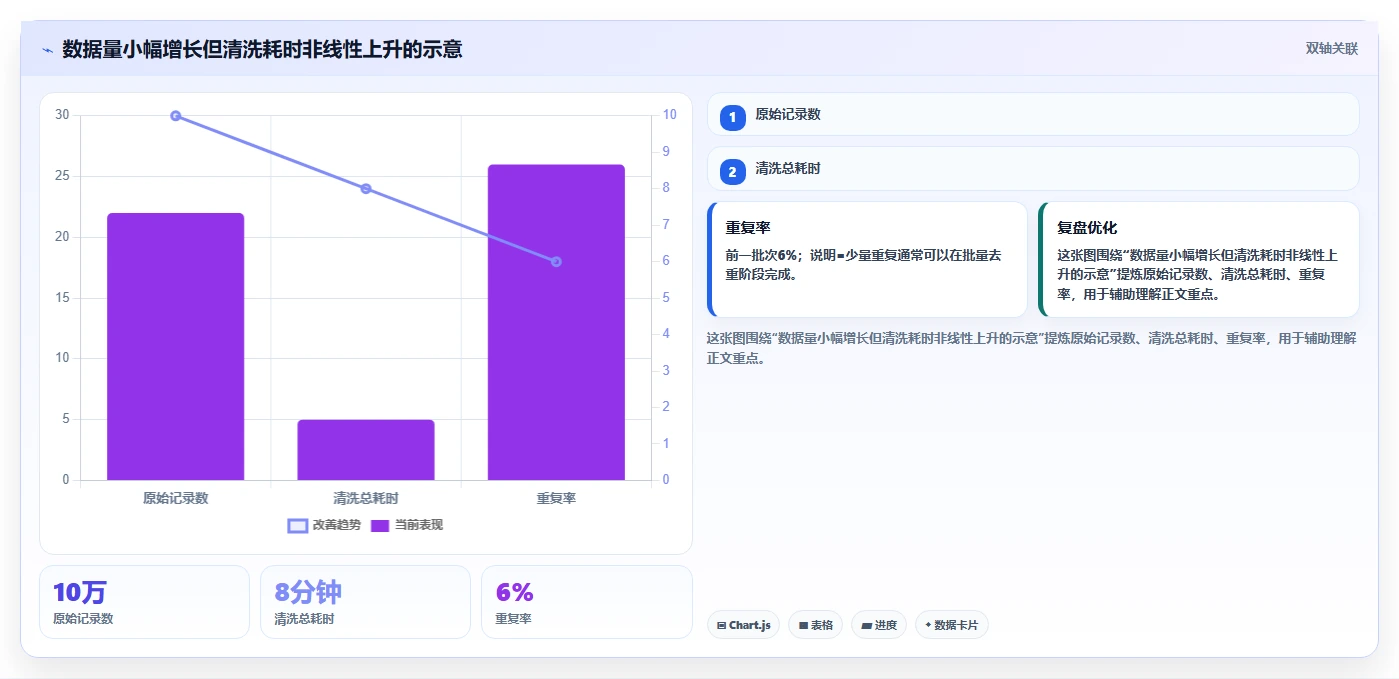Click the icon in the Chart.js tag
The image size is (1399, 679).
tap(722, 625)
